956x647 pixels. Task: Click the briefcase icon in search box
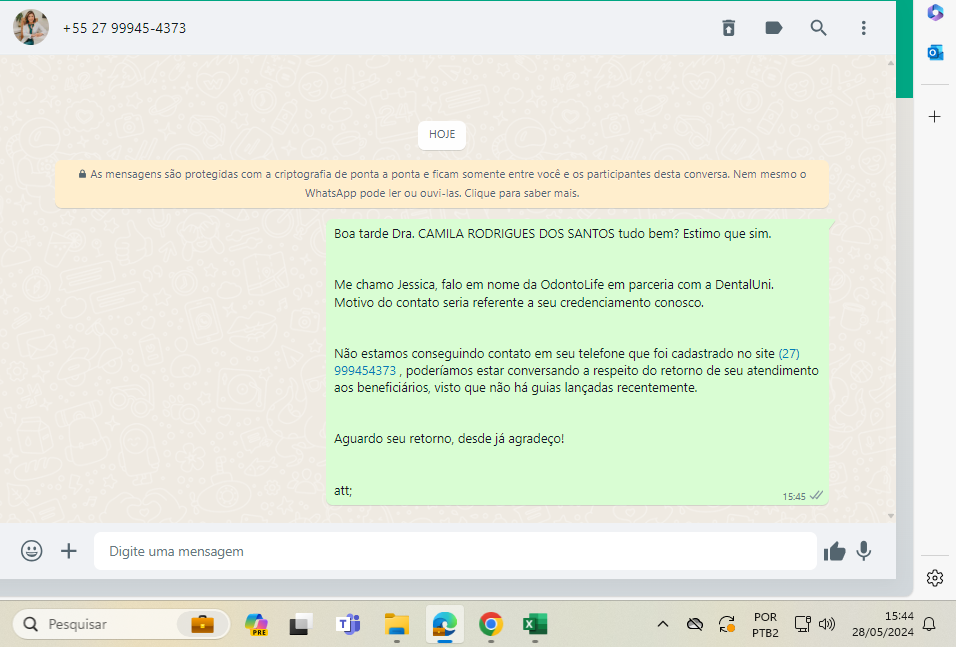202,624
